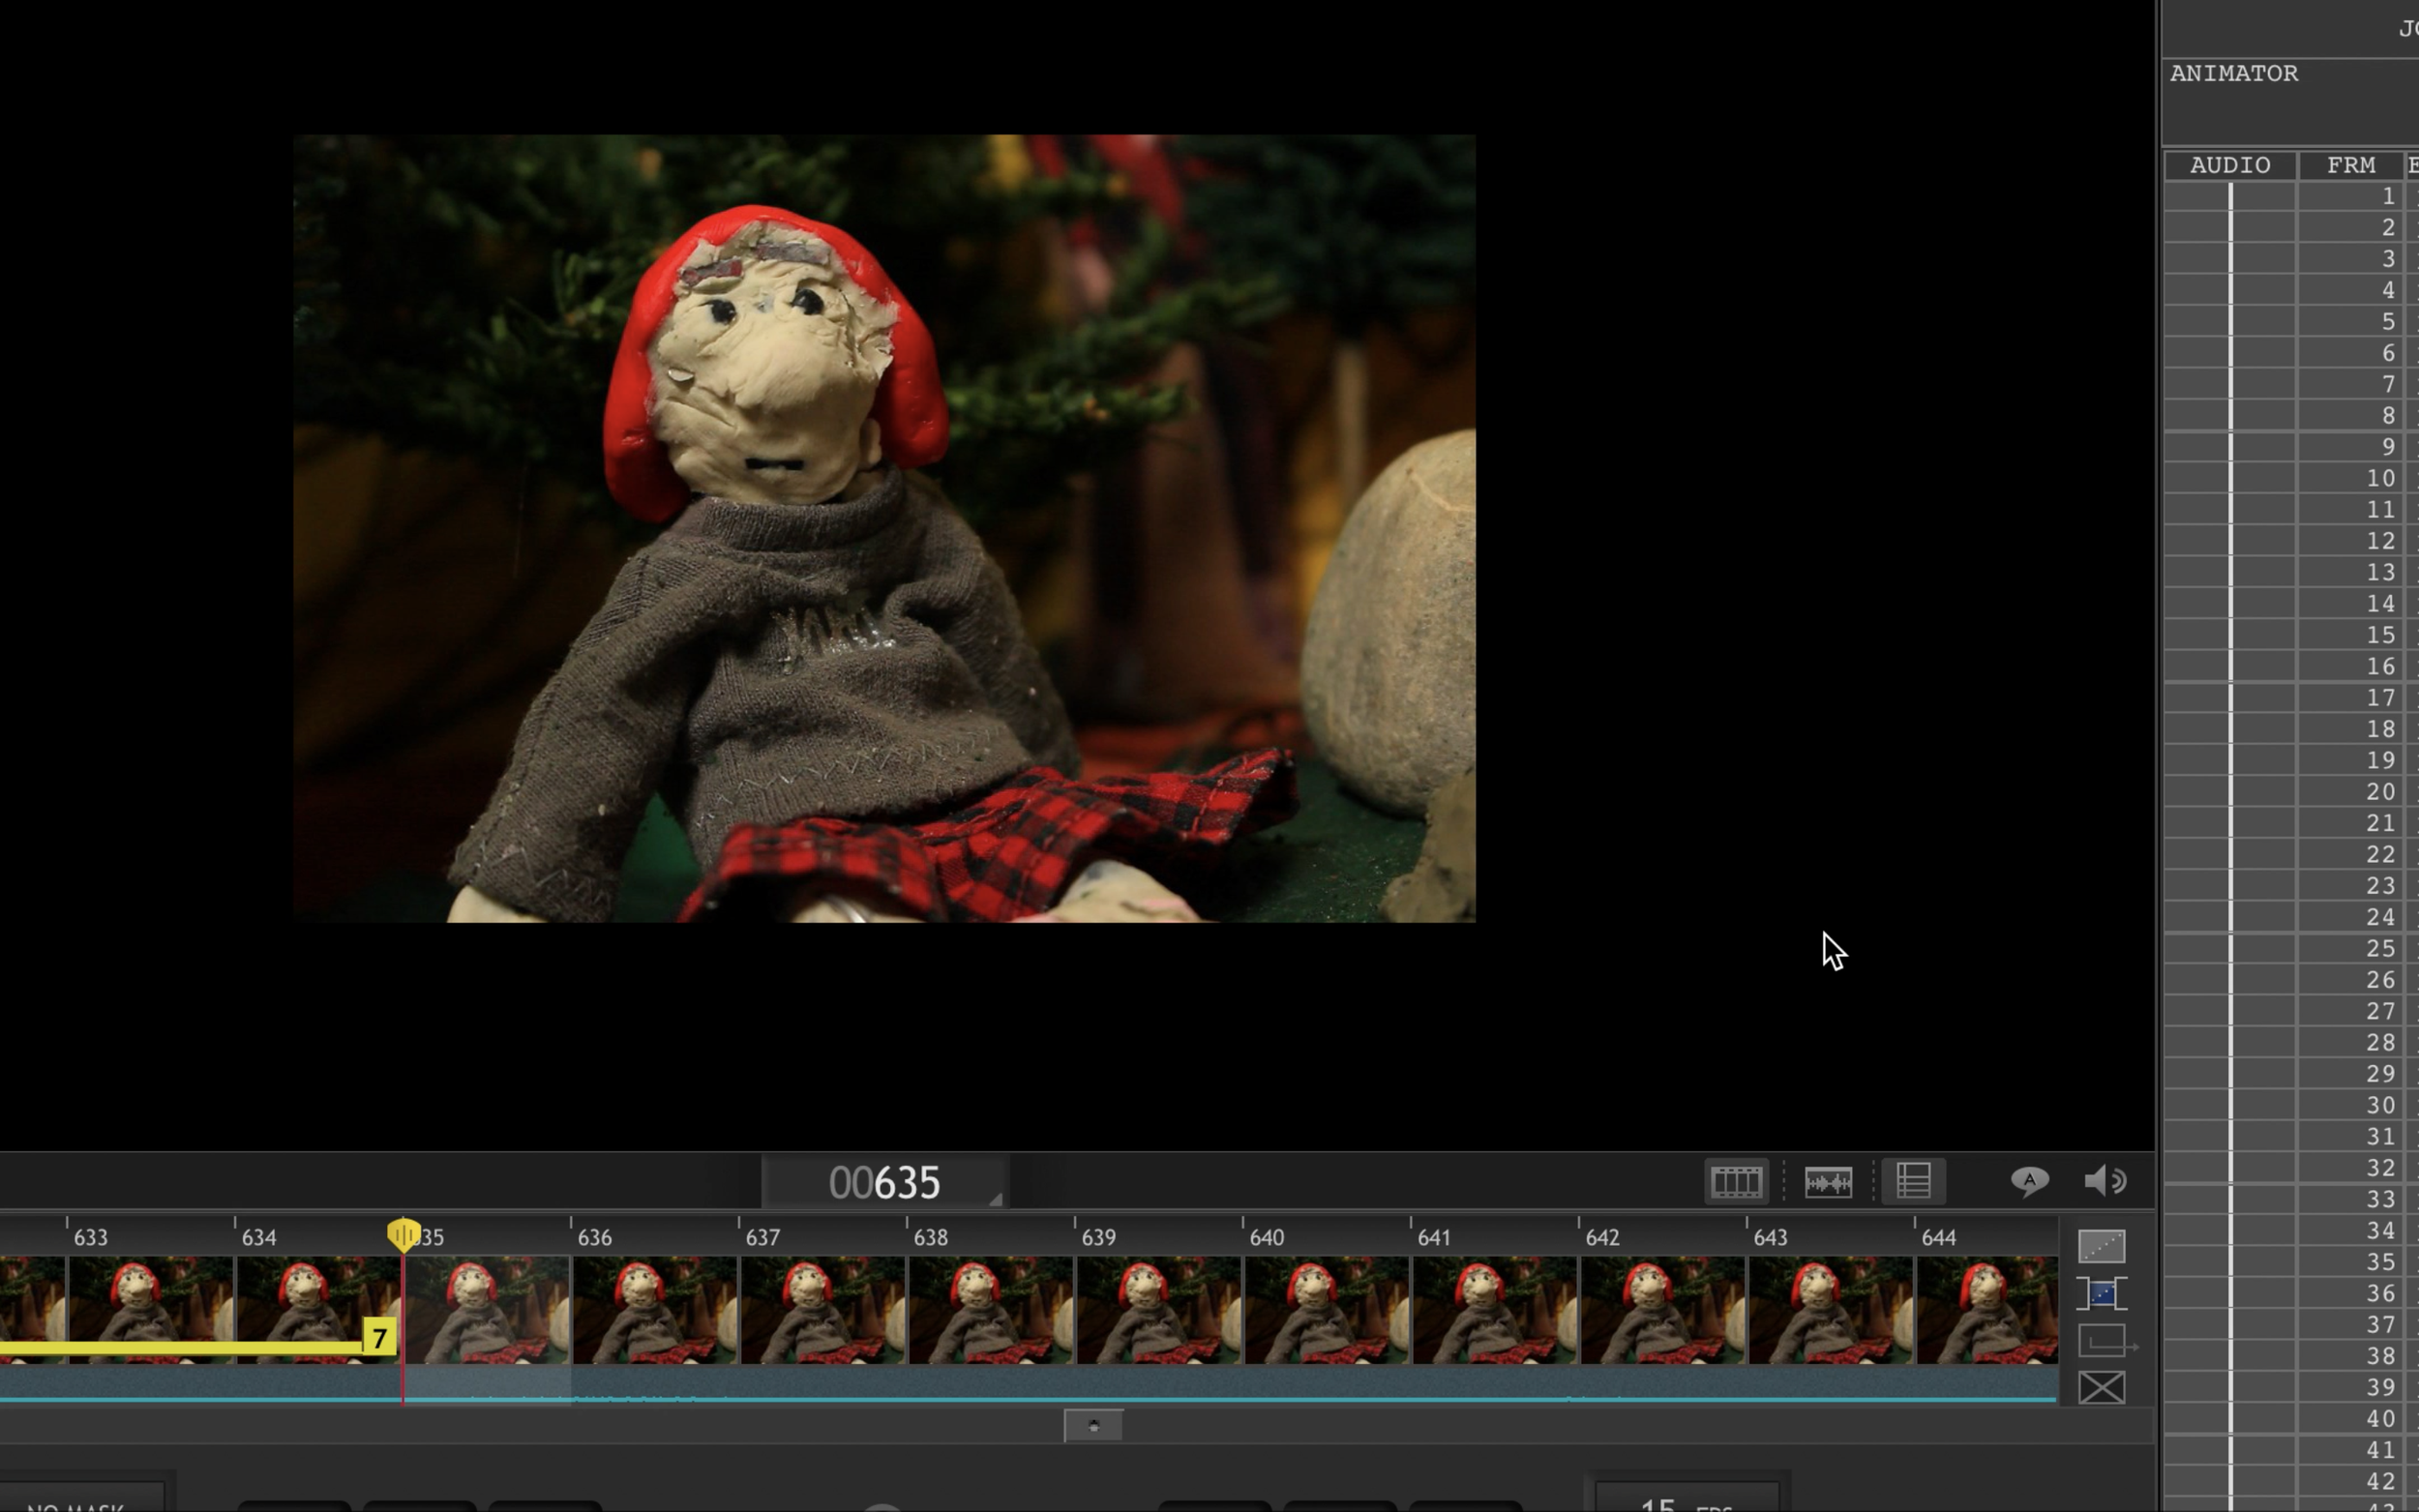Click the dotted diagonal line icon beside timeline
This screenshot has height=1512, width=2419.
point(2101,1246)
